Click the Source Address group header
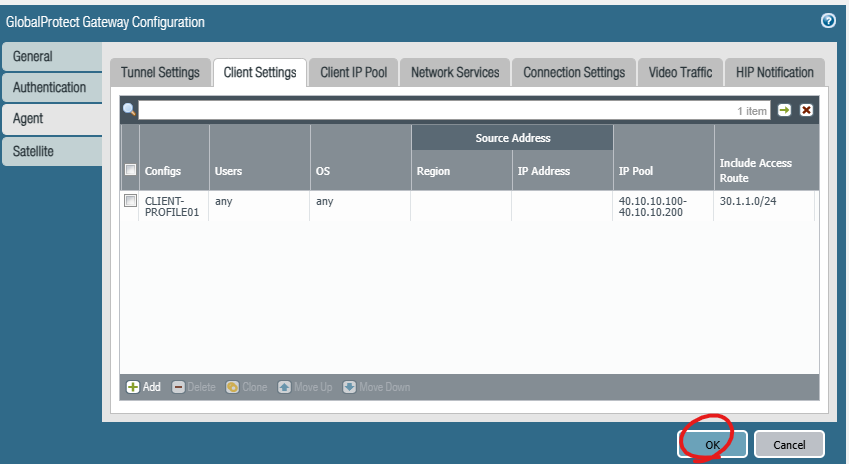 (513, 138)
